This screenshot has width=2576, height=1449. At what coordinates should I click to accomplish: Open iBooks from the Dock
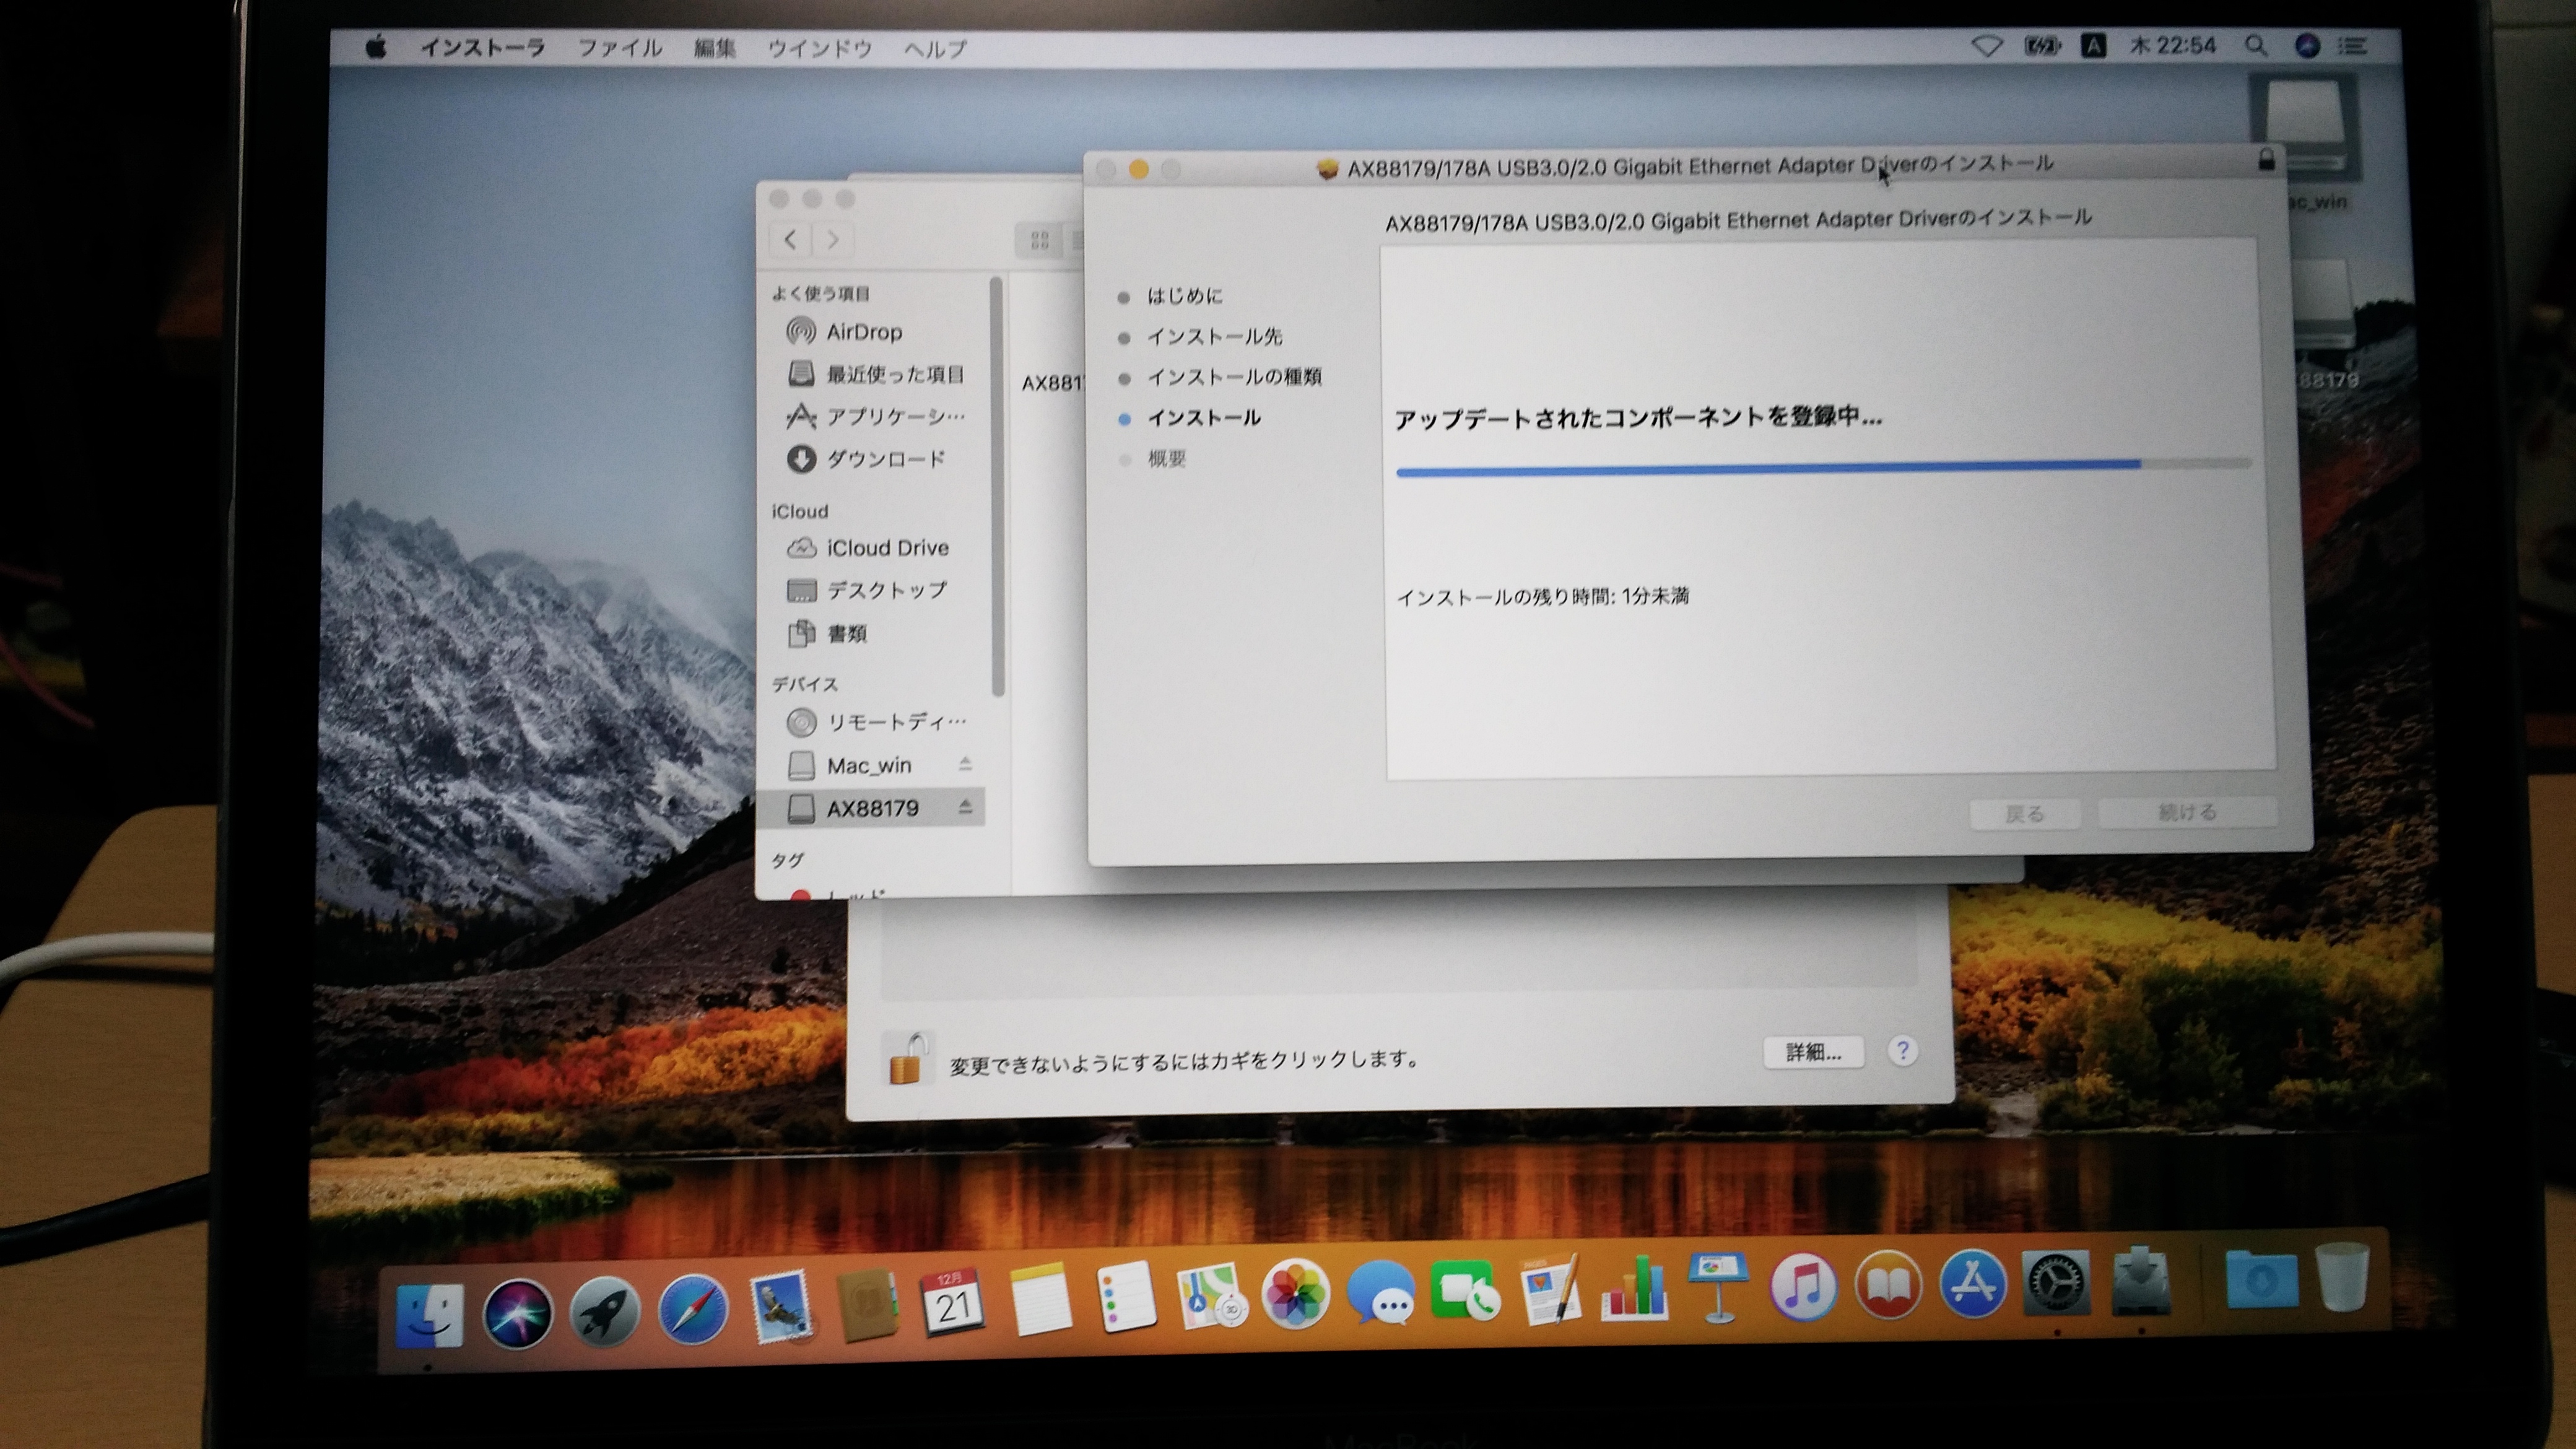click(x=1888, y=1285)
